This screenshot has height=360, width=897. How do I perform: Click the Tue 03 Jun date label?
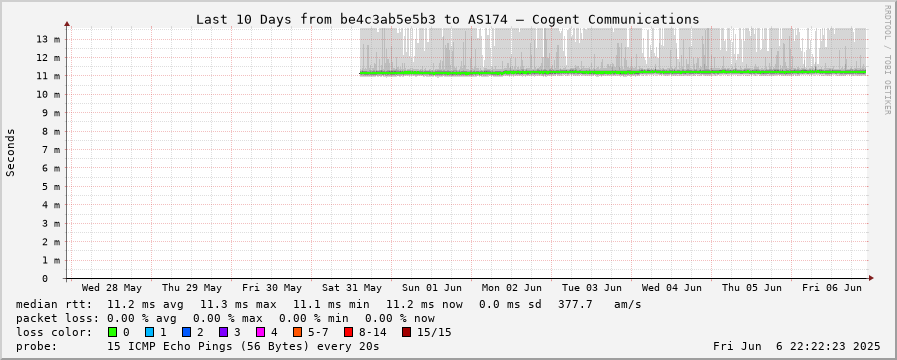(592, 287)
